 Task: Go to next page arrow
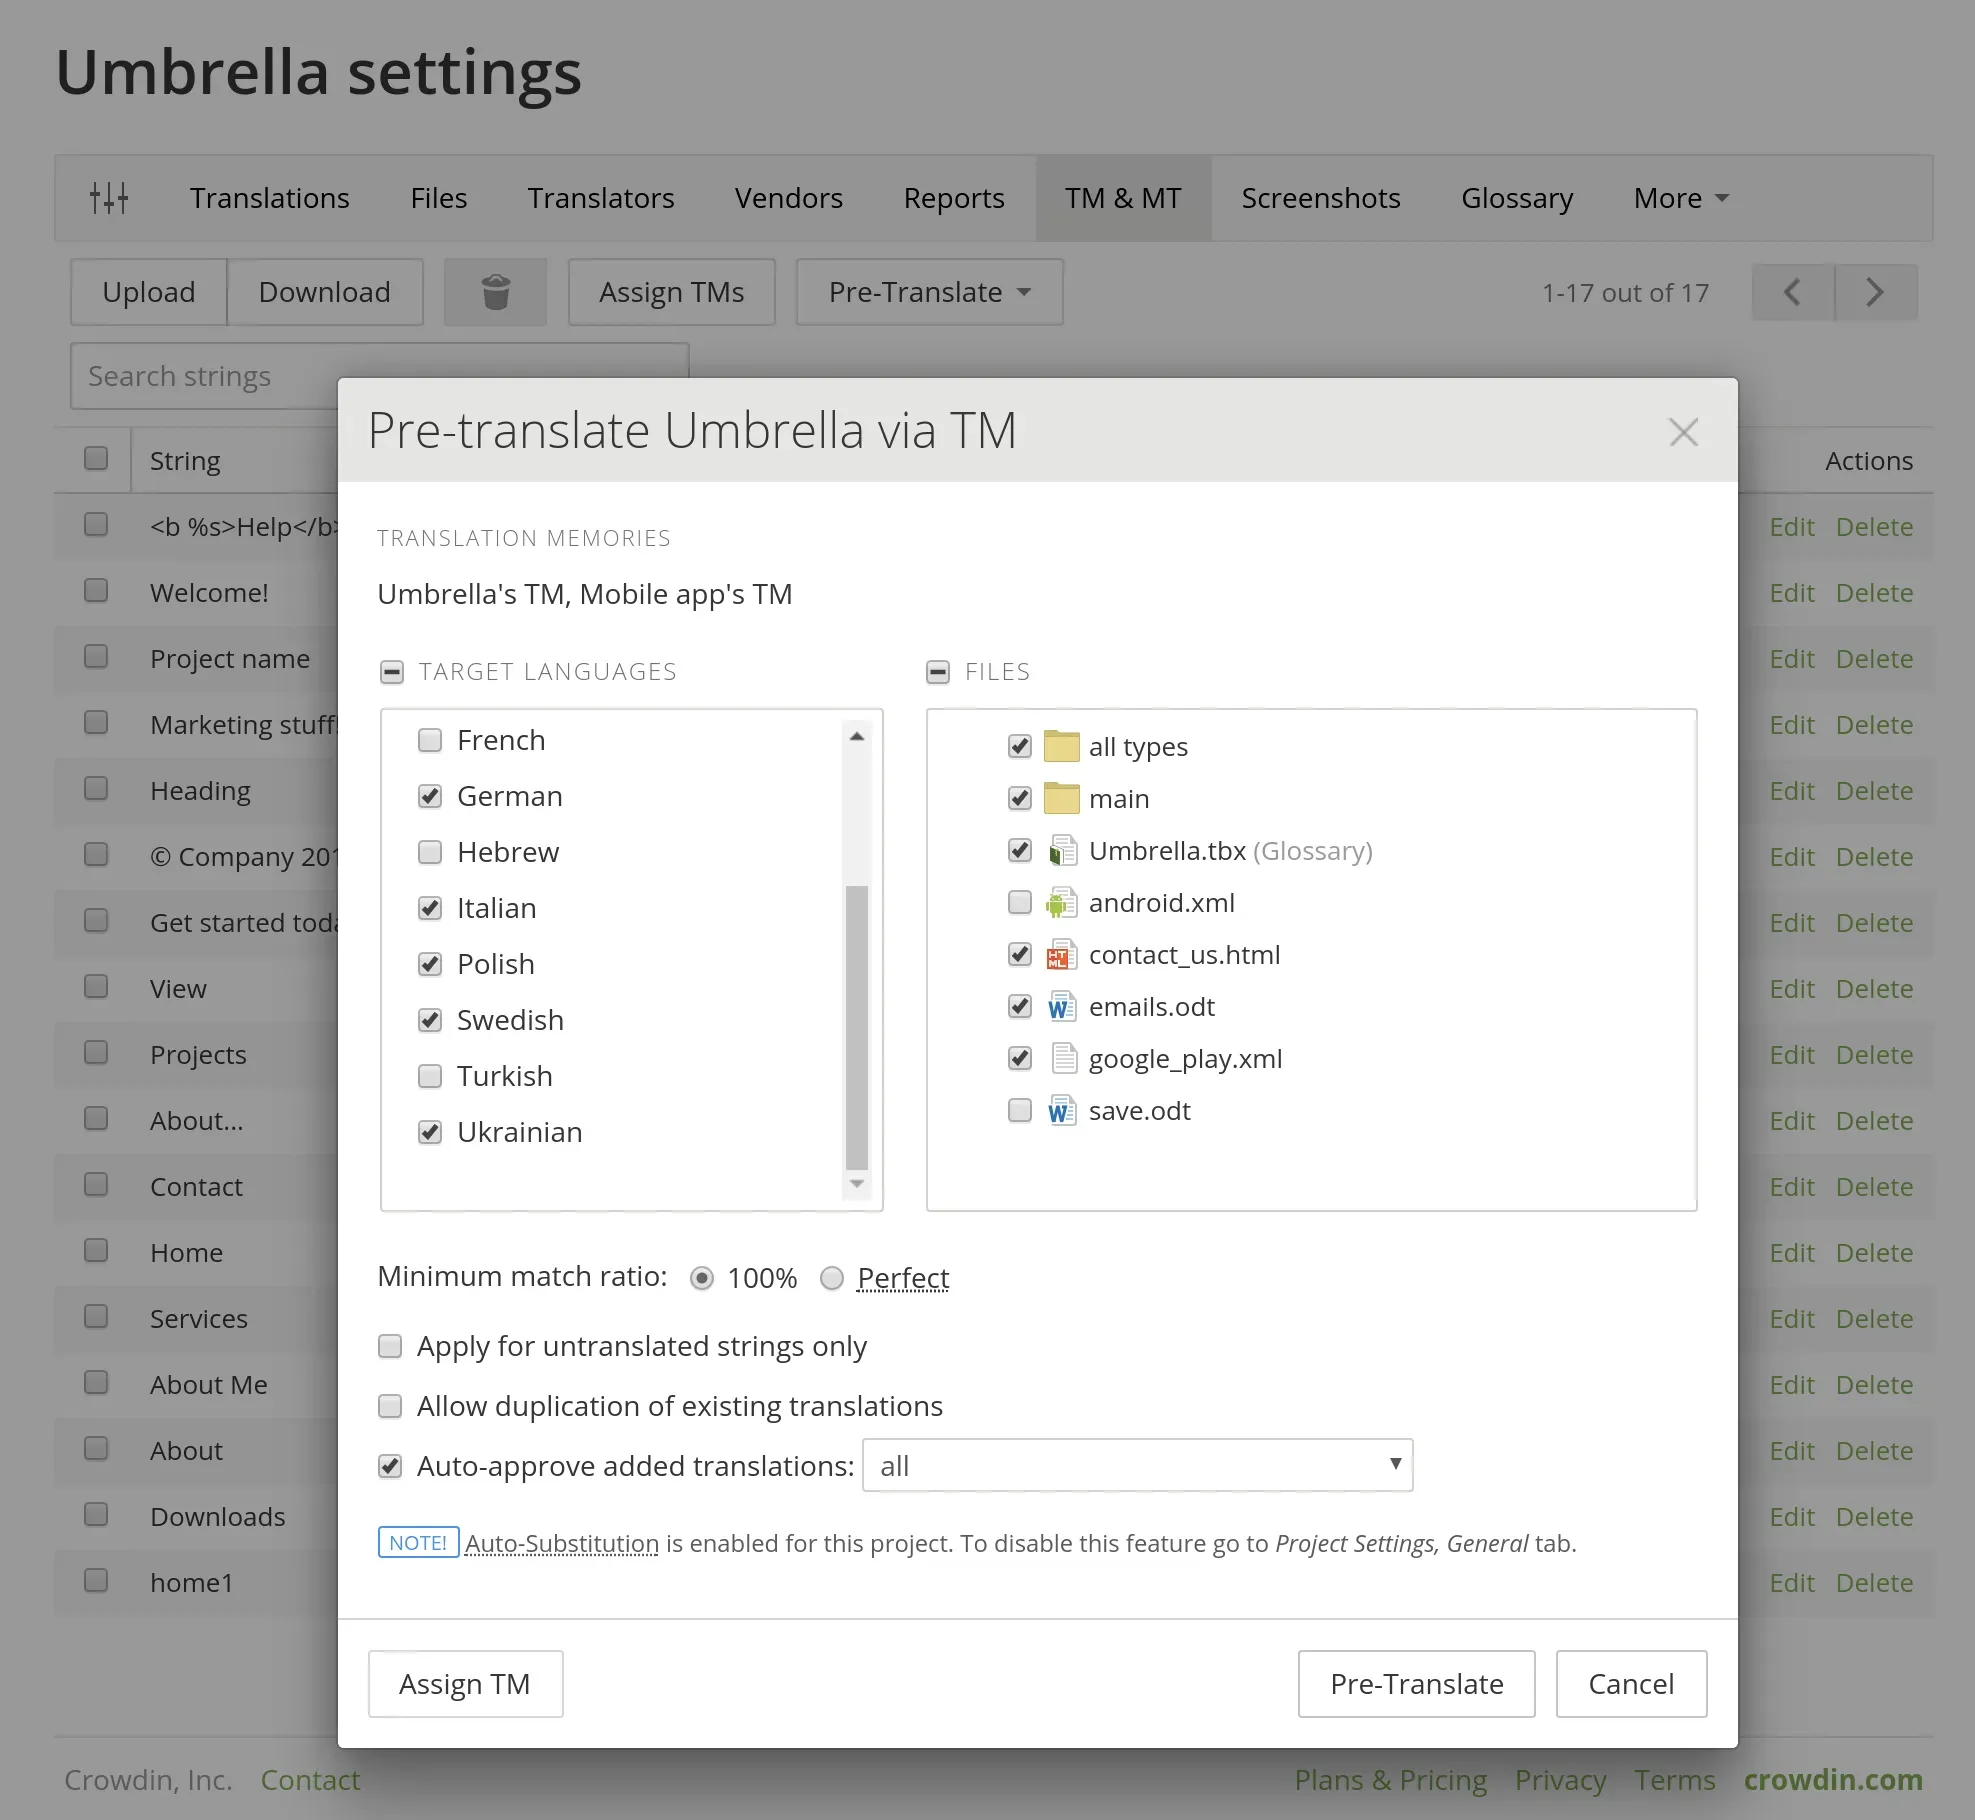1876,292
